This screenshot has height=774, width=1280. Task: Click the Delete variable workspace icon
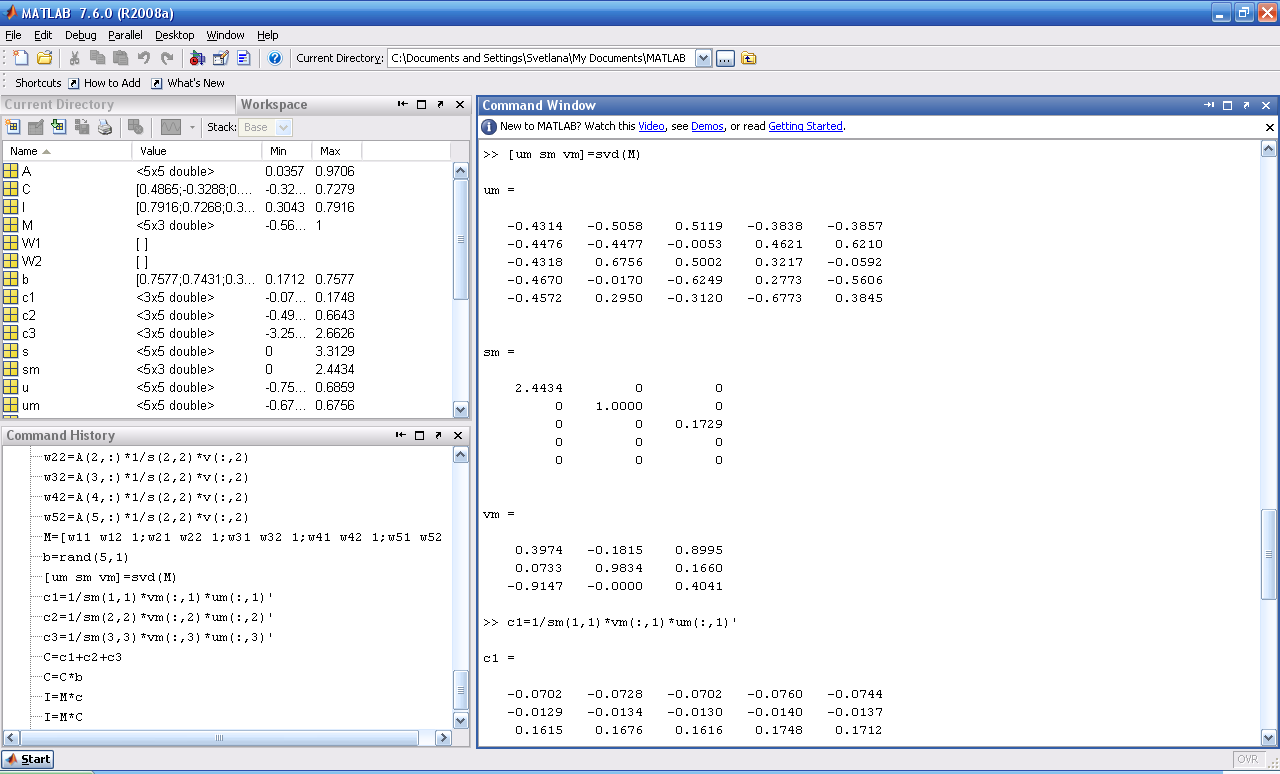click(x=135, y=127)
